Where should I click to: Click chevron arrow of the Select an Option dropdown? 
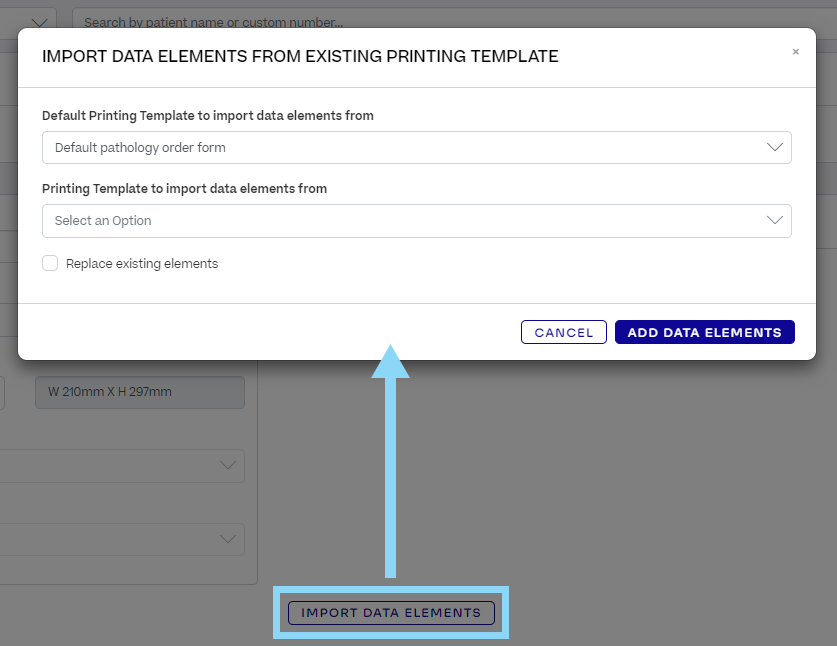(x=775, y=221)
